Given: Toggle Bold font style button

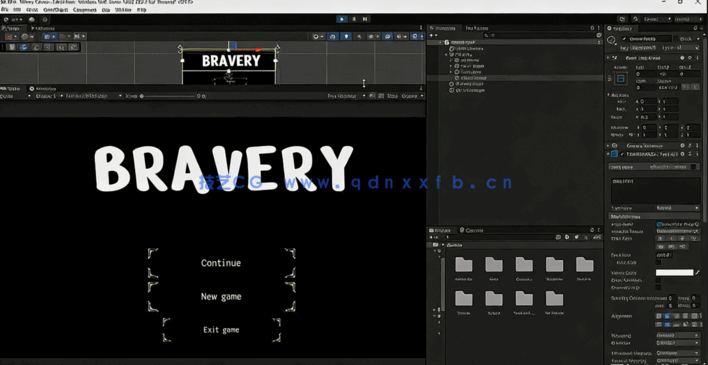Looking at the screenshot, I should point(661,239).
